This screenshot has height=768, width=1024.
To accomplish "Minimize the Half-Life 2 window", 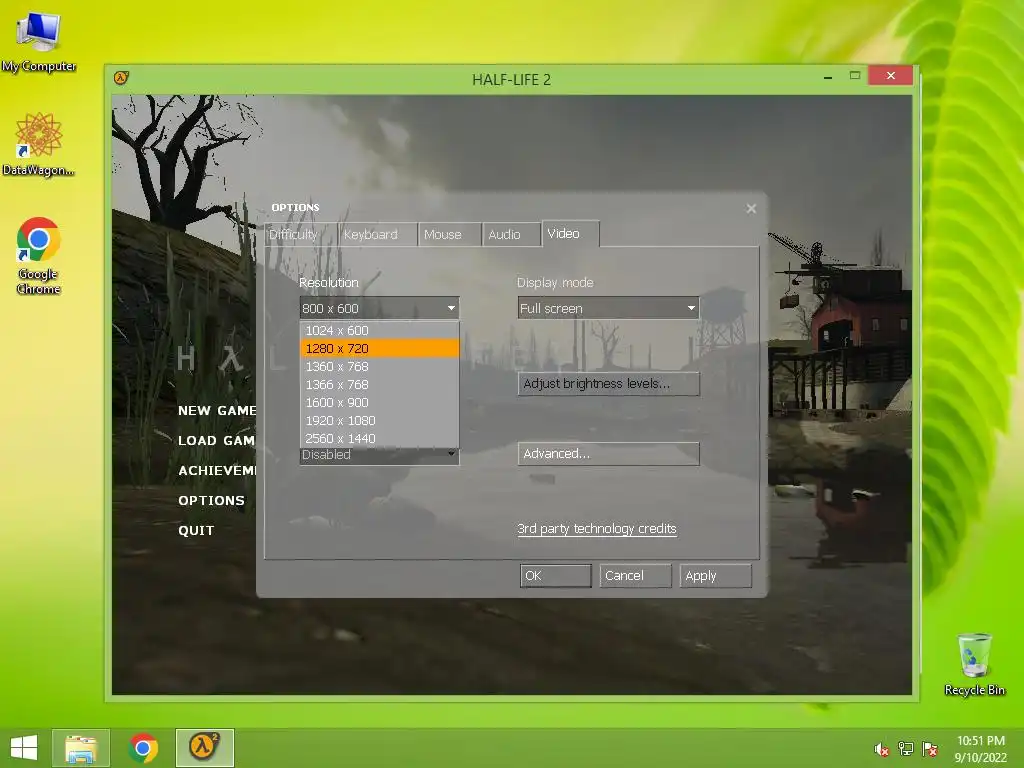I will tap(828, 77).
